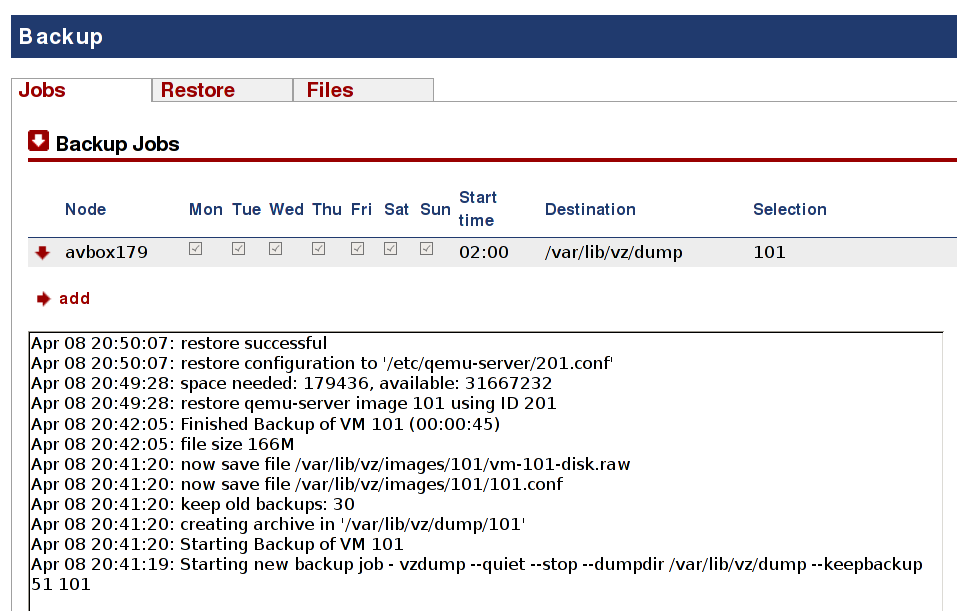Open the avbox179 row red arrow menu

pyautogui.click(x=42, y=253)
